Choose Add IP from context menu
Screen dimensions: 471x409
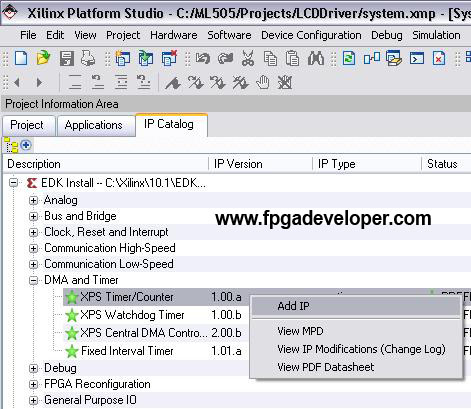pos(356,306)
